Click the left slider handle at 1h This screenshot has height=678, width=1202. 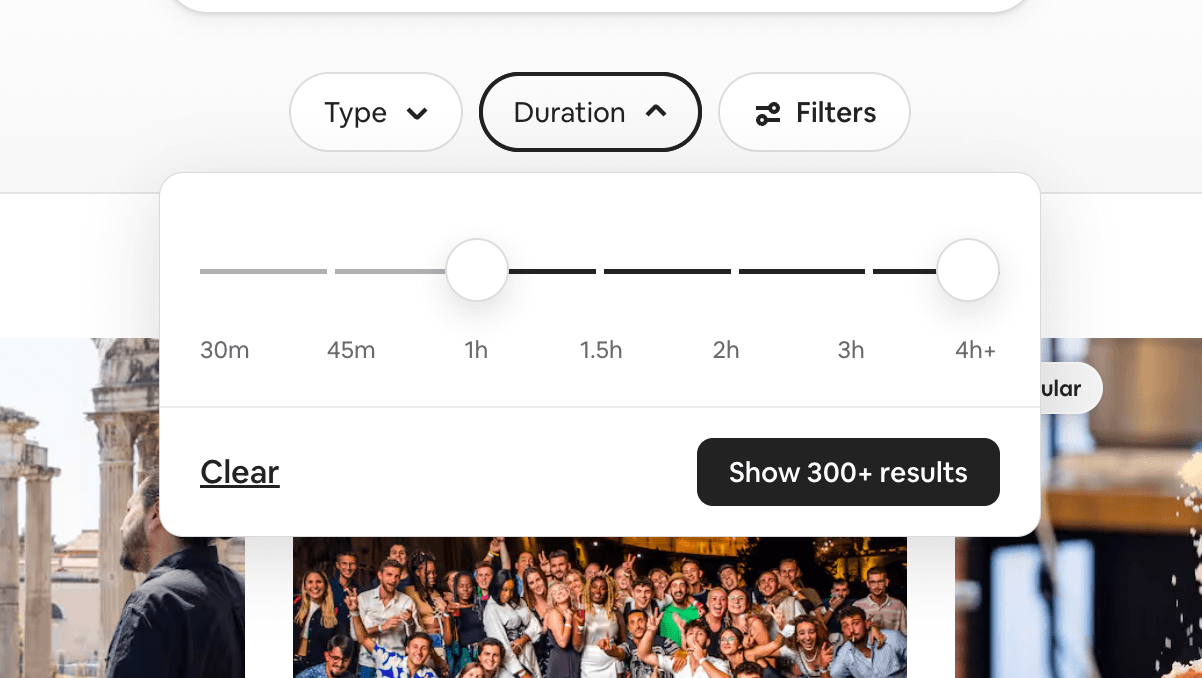(477, 270)
